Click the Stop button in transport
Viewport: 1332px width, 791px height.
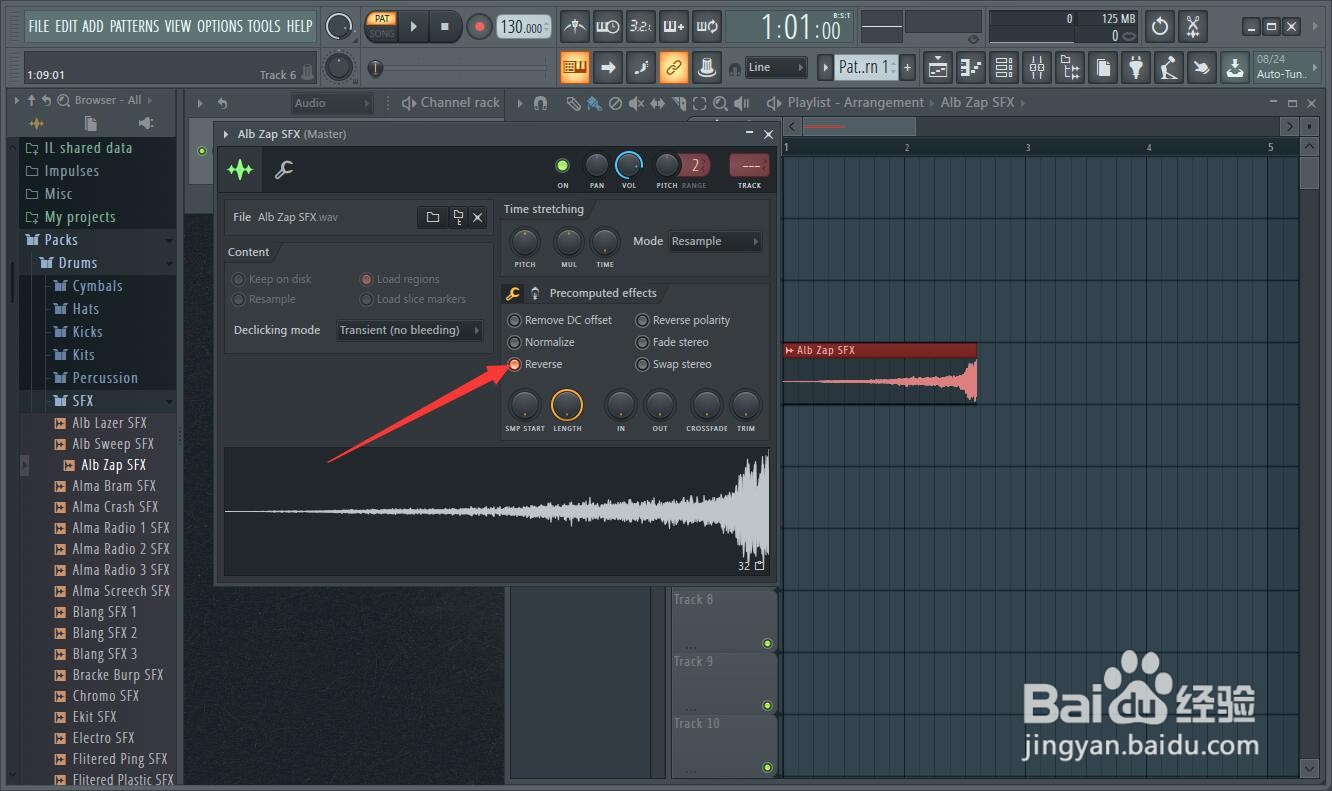pyautogui.click(x=445, y=27)
